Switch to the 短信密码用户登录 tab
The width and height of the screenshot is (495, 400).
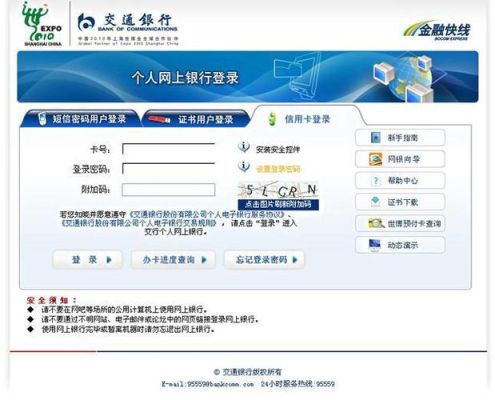click(80, 119)
